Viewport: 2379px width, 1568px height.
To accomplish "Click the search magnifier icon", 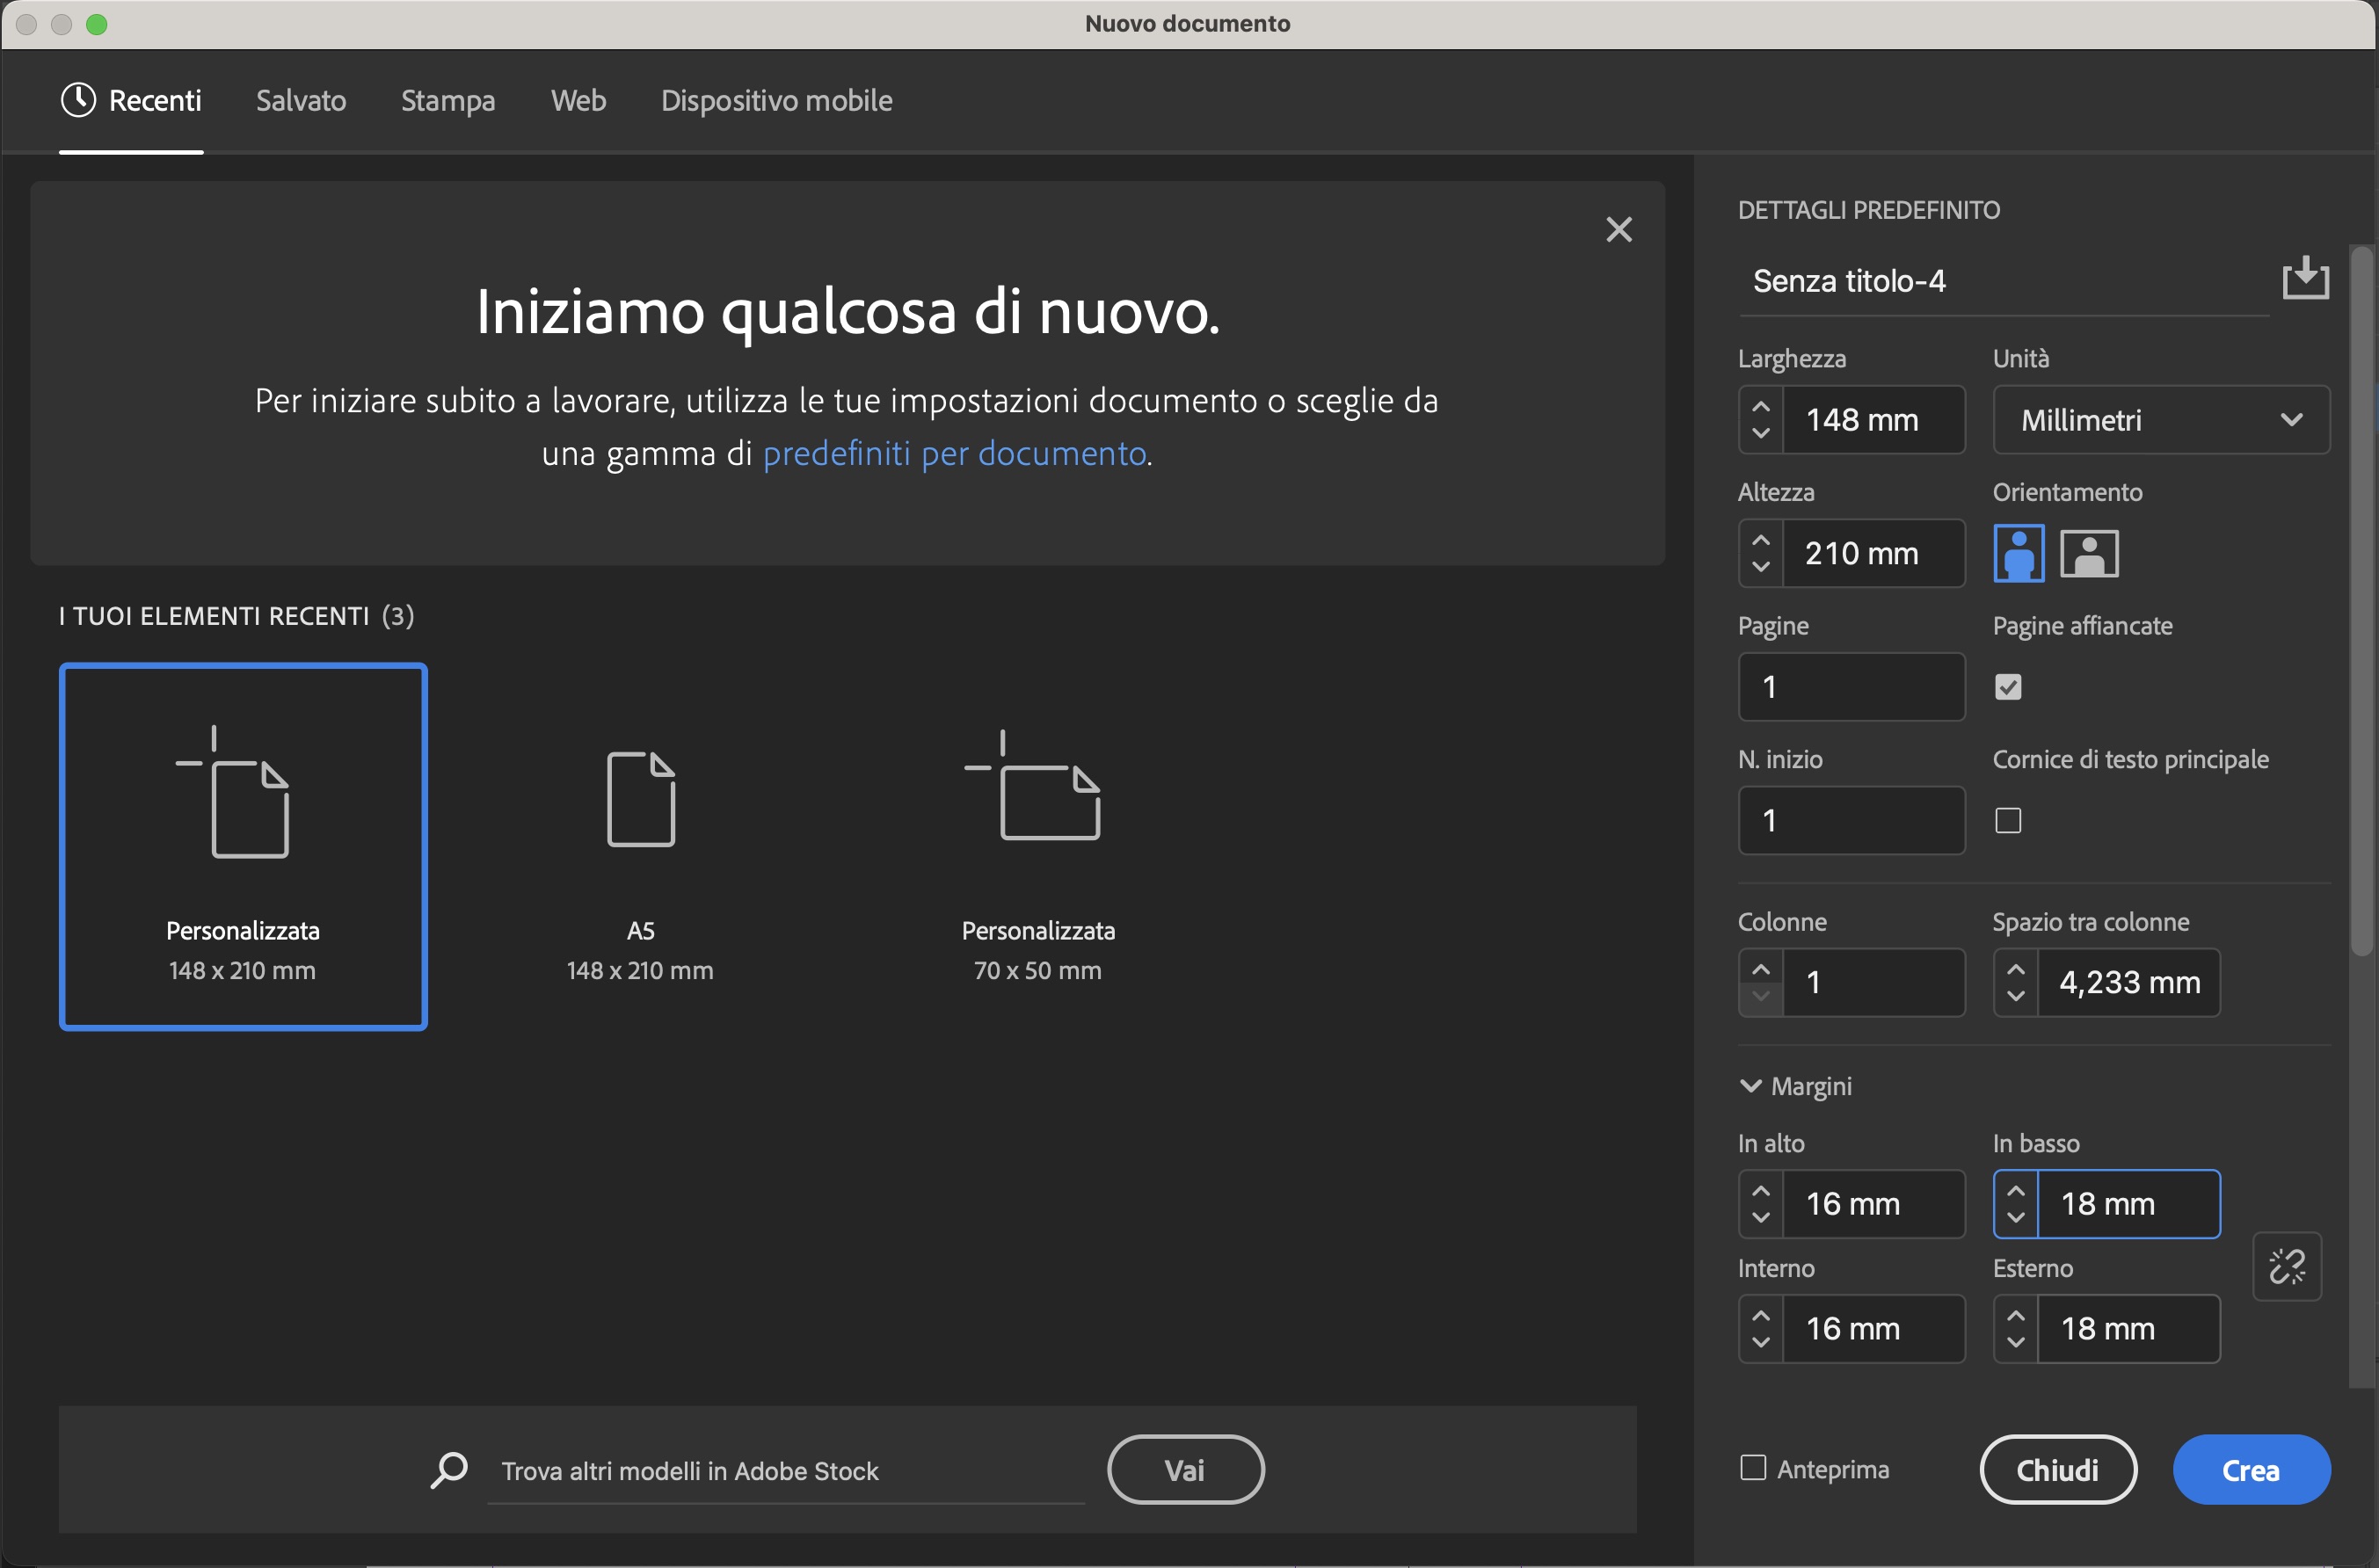I will 449,1469.
